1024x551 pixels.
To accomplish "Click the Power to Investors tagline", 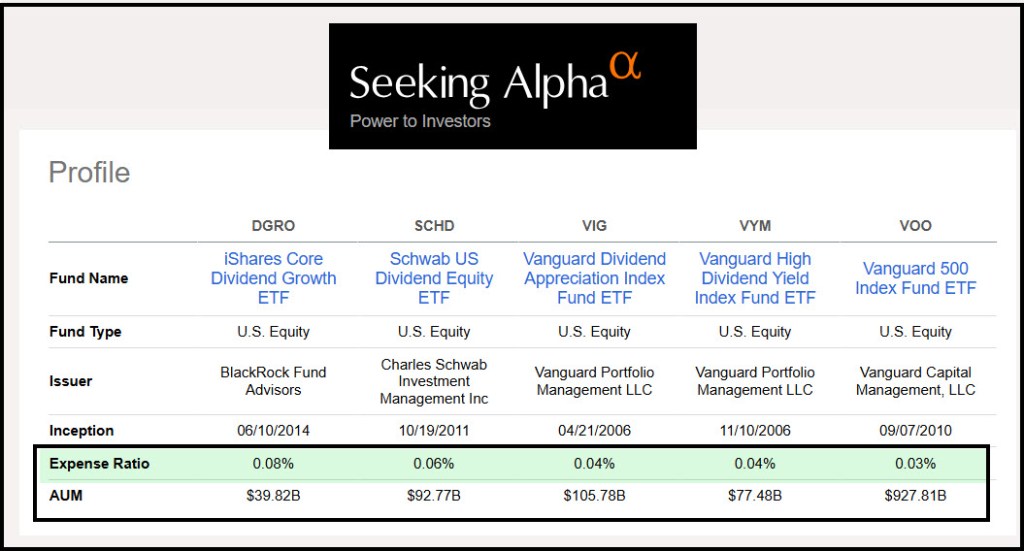I will click(420, 121).
